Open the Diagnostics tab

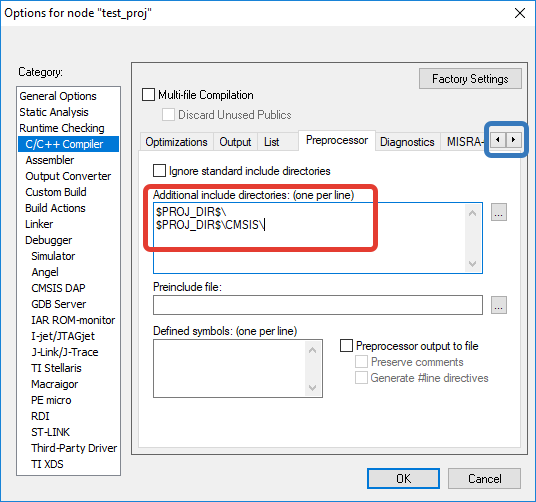click(x=407, y=142)
